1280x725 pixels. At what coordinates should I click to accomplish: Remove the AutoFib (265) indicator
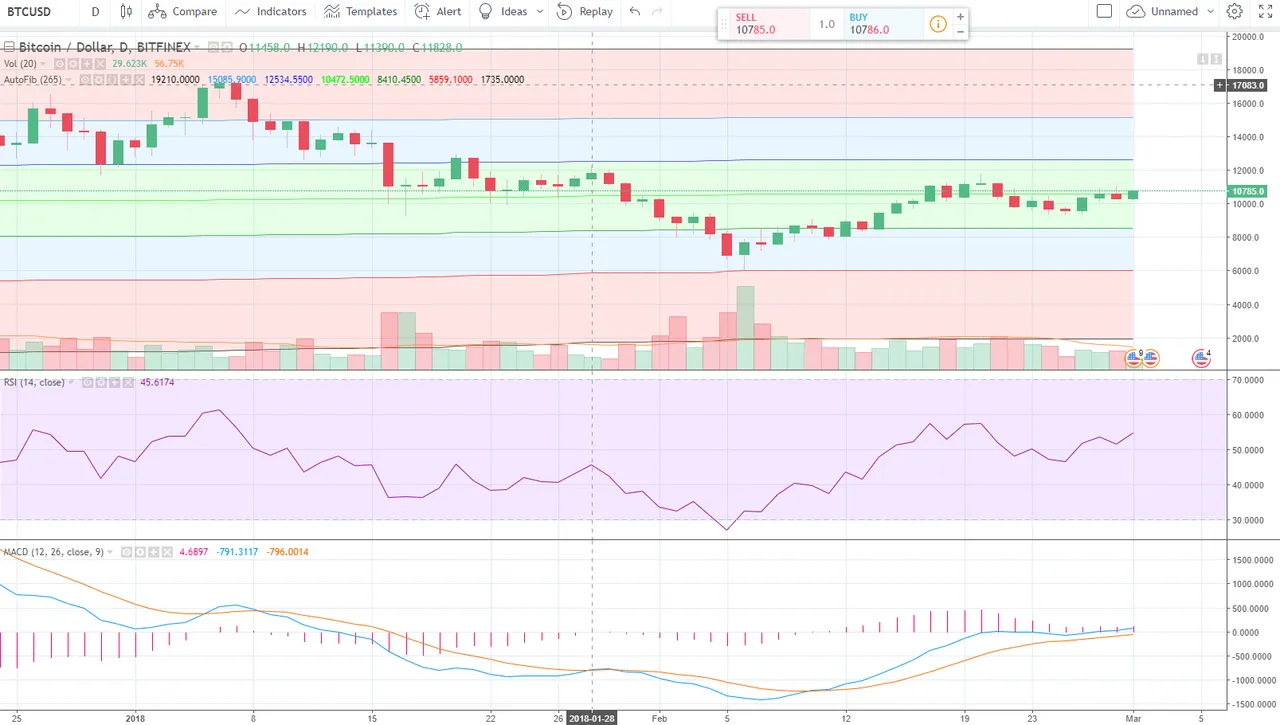point(138,80)
